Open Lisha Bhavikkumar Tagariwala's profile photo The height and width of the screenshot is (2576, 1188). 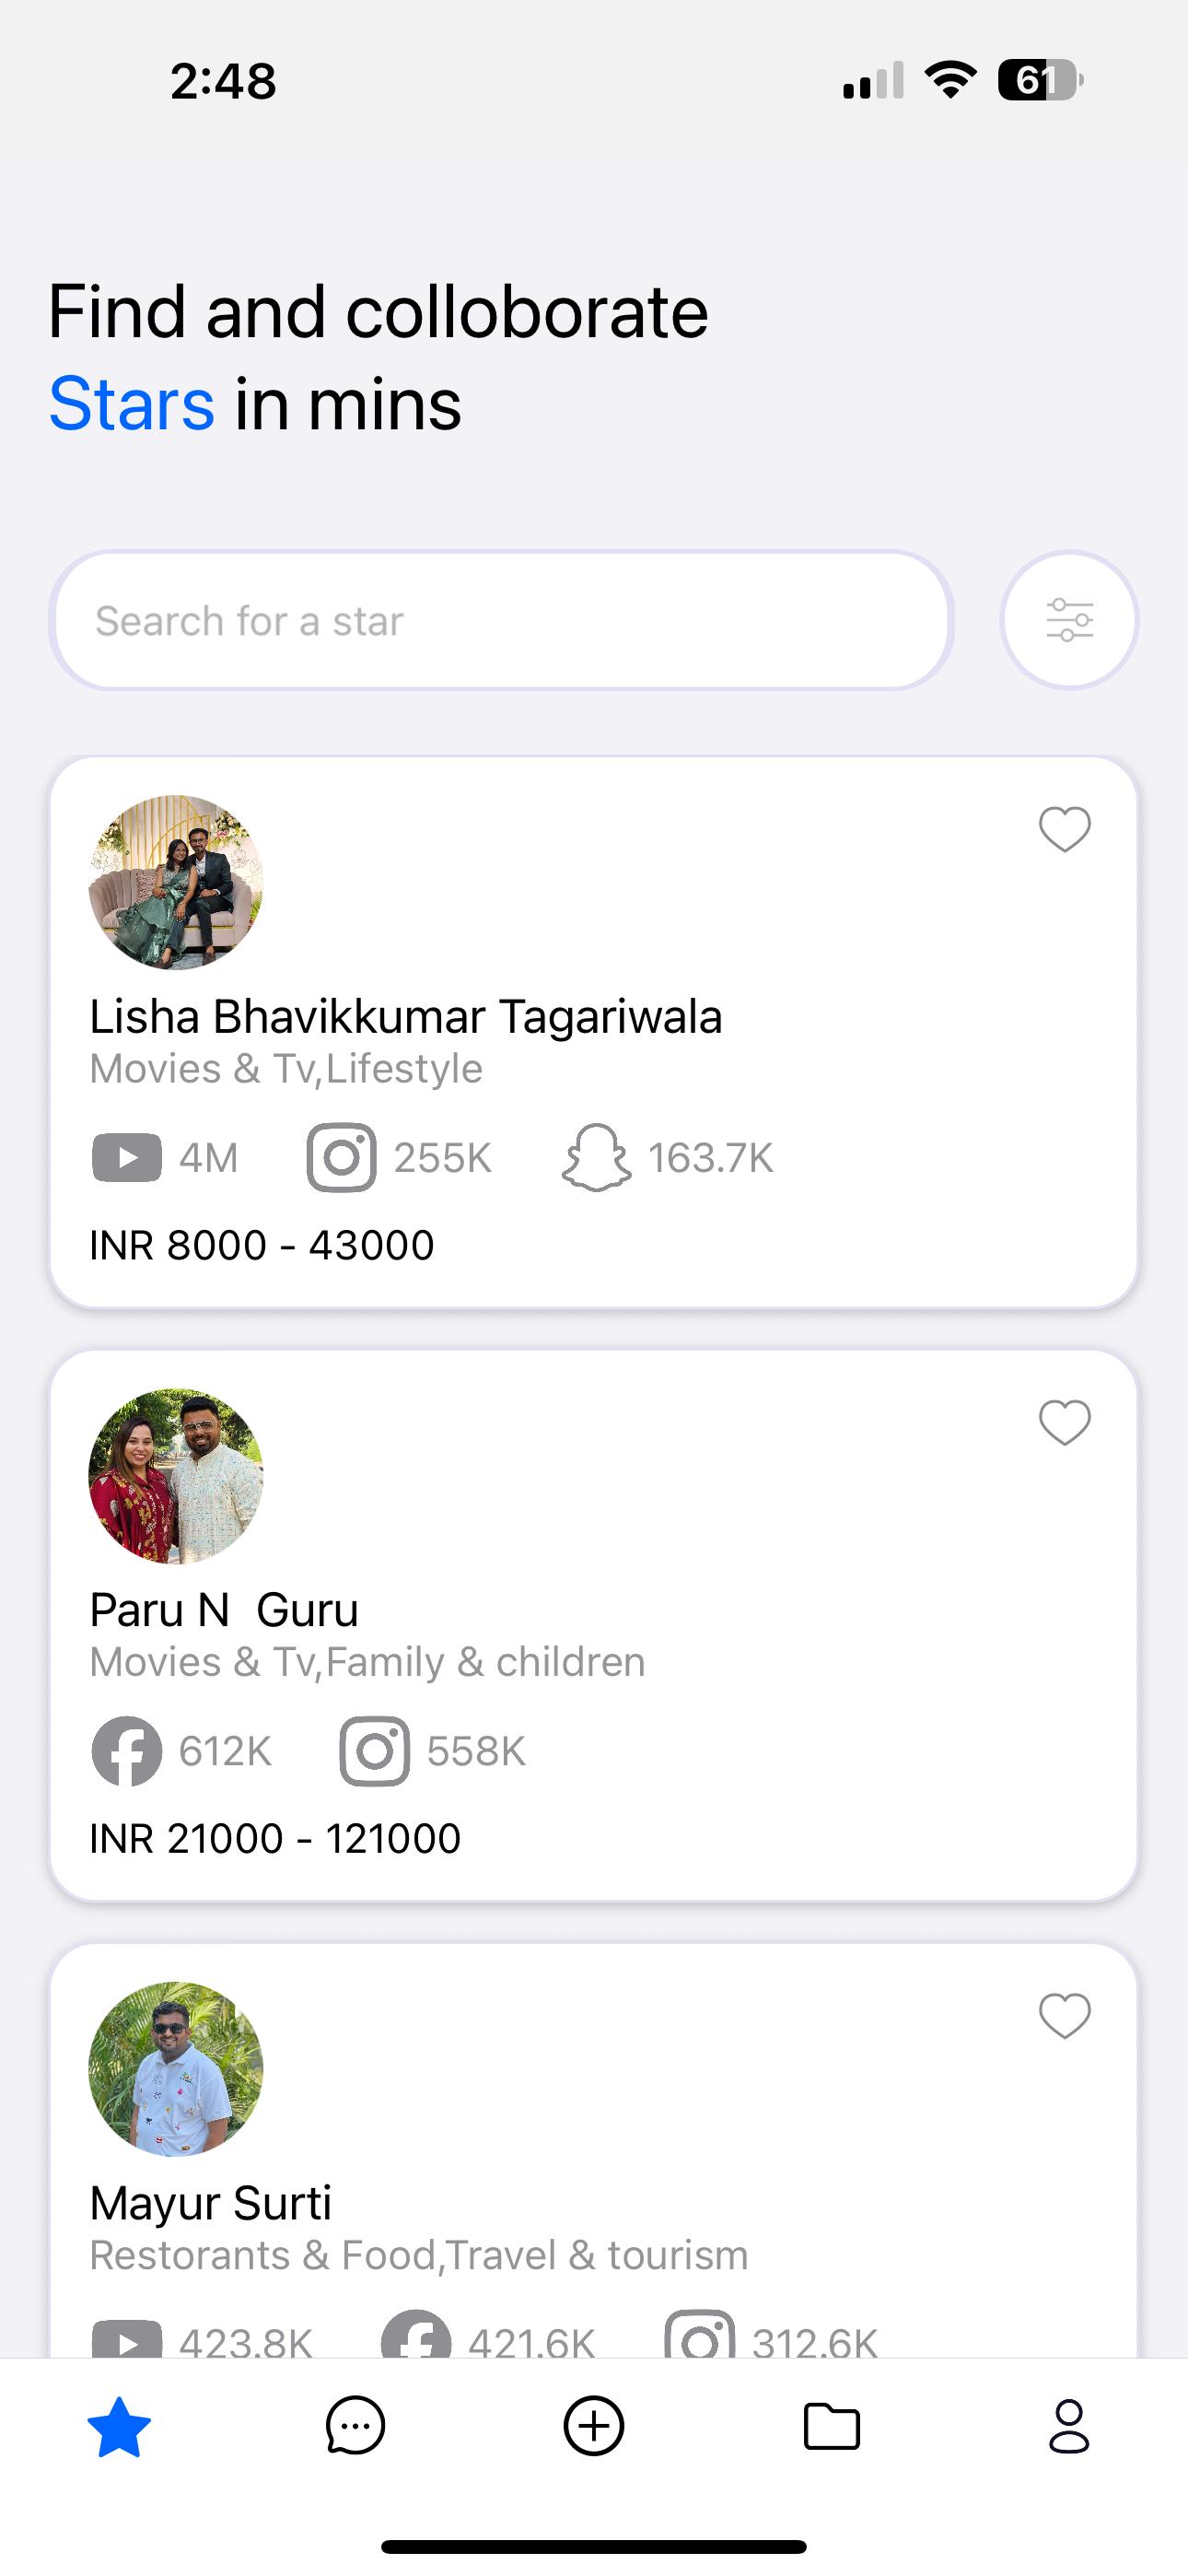pyautogui.click(x=176, y=882)
